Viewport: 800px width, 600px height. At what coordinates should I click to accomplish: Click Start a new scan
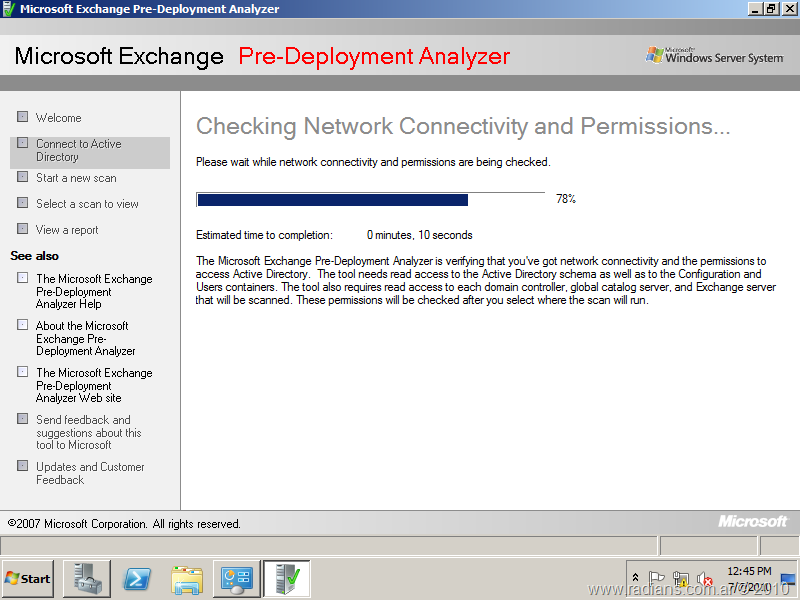[x=76, y=178]
